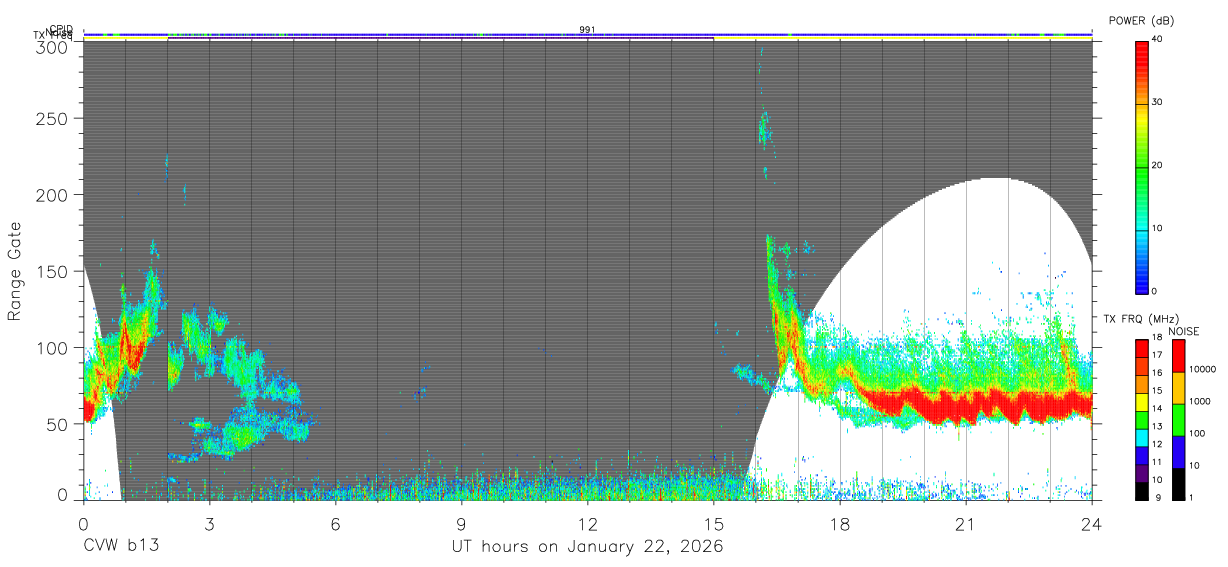Select the red top segment of the power colorbar
The image size is (1228, 567).
[x=1142, y=72]
